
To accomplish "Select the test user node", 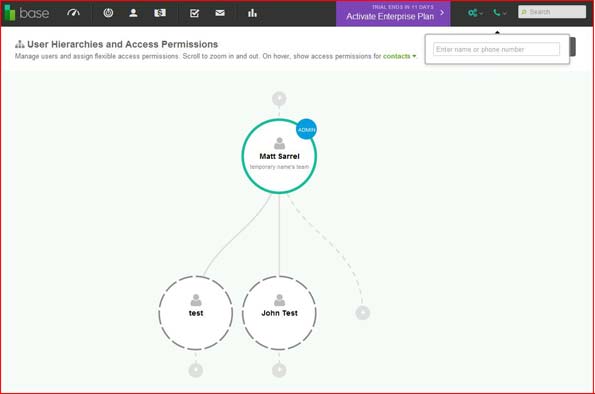I will click(x=195, y=313).
